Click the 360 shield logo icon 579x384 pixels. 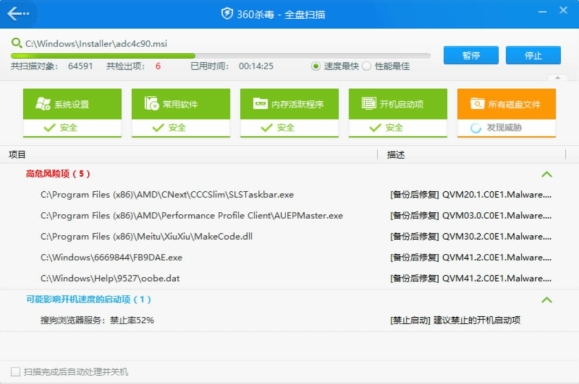click(227, 14)
